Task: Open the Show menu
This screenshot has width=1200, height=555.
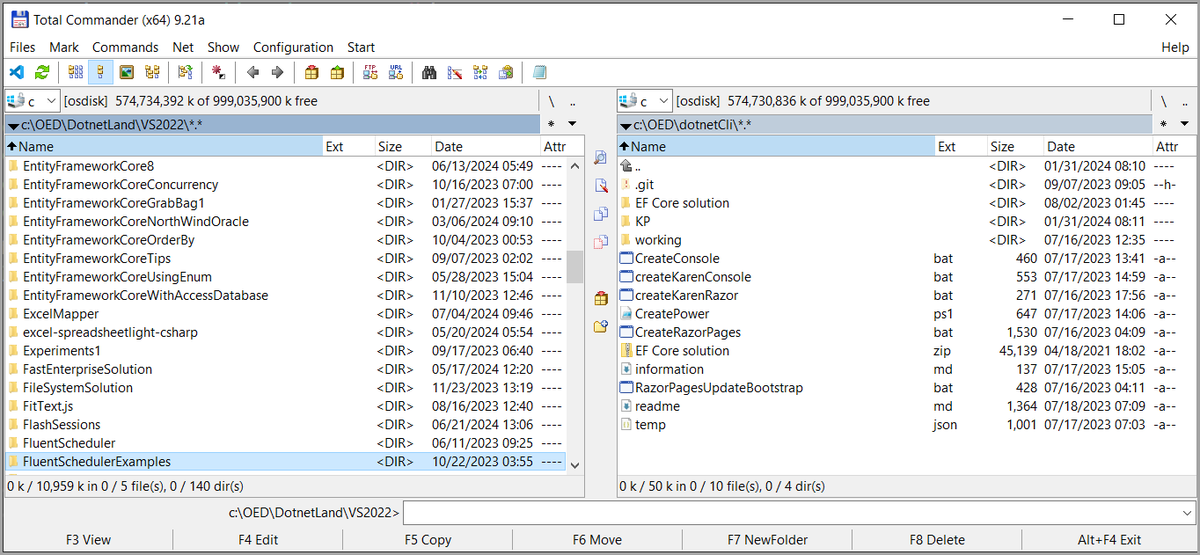Action: 223,47
